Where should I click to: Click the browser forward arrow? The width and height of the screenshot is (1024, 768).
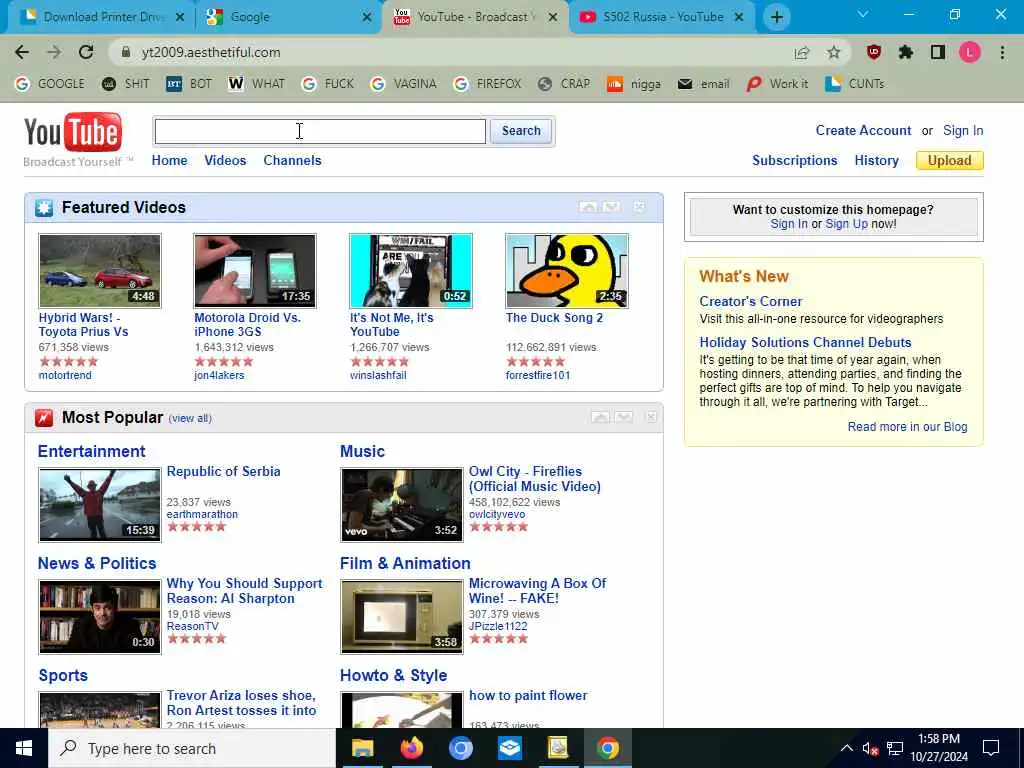[x=54, y=52]
